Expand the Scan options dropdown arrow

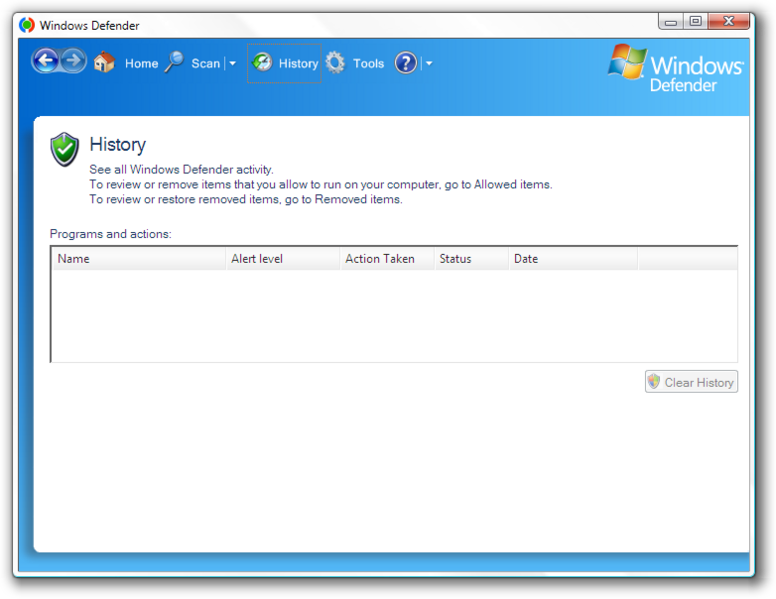tap(233, 63)
